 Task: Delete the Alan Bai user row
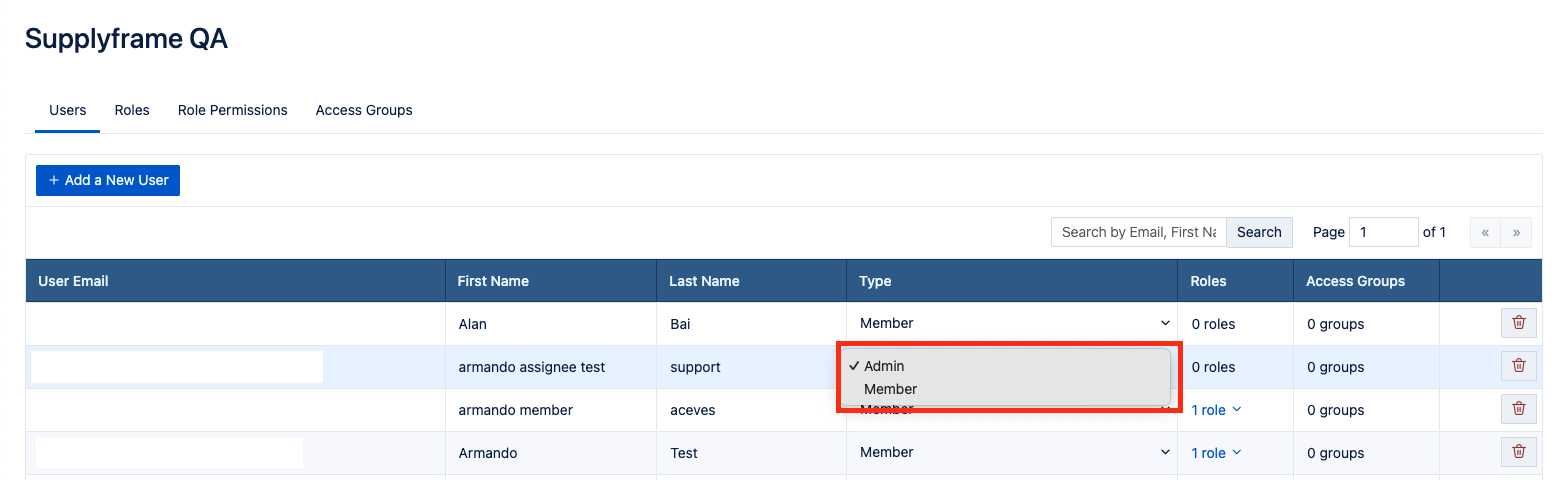[1518, 323]
